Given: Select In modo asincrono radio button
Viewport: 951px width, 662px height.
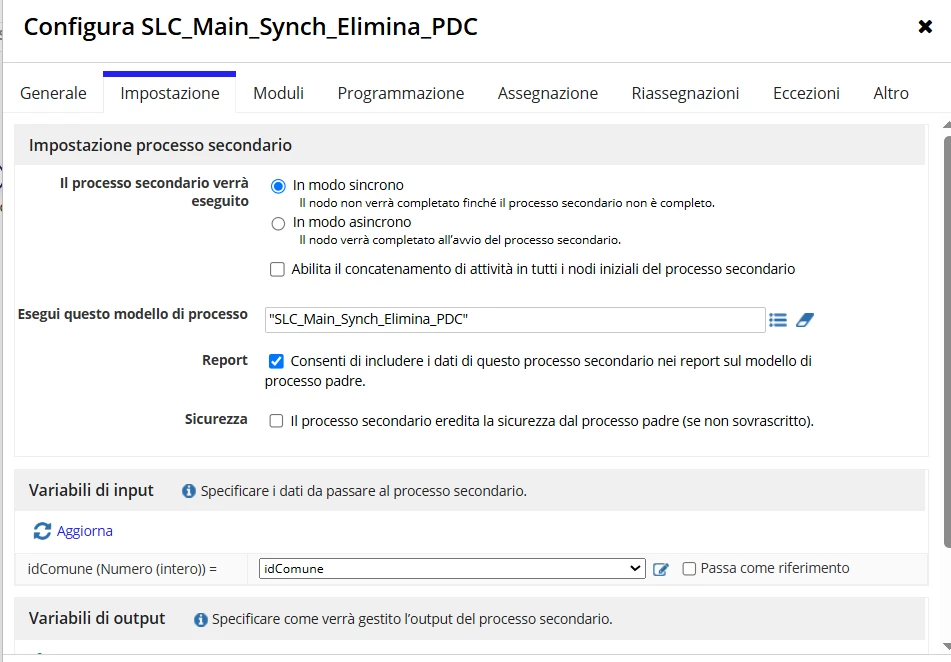Looking at the screenshot, I should pyautogui.click(x=278, y=223).
